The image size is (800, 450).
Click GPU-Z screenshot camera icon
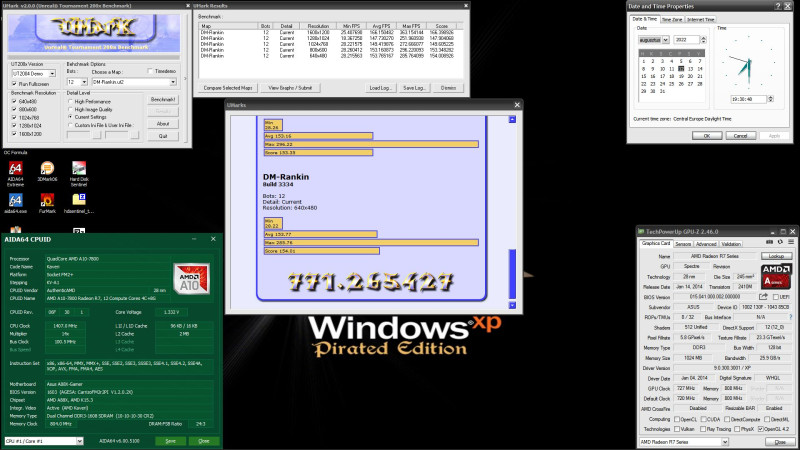tap(769, 242)
